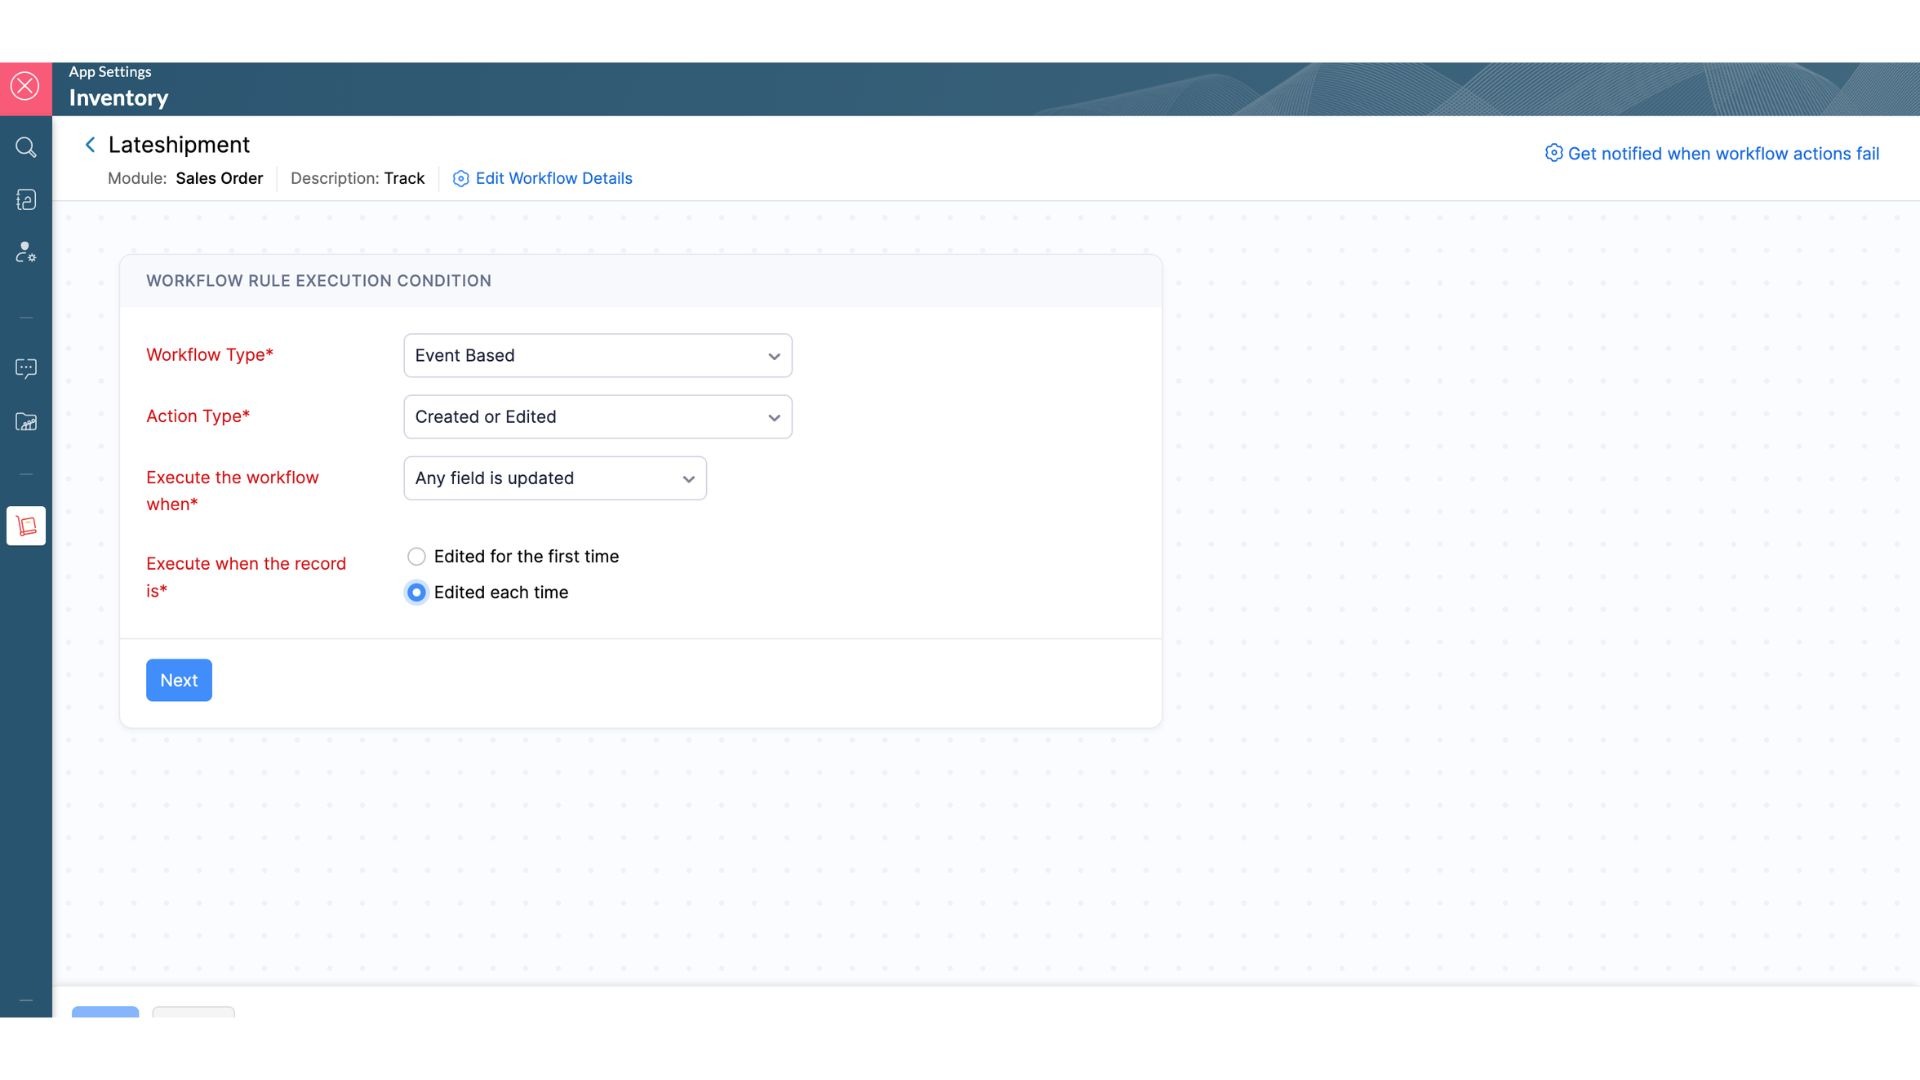
Task: Expand "Any field is updated" dropdown
Action: pos(554,479)
